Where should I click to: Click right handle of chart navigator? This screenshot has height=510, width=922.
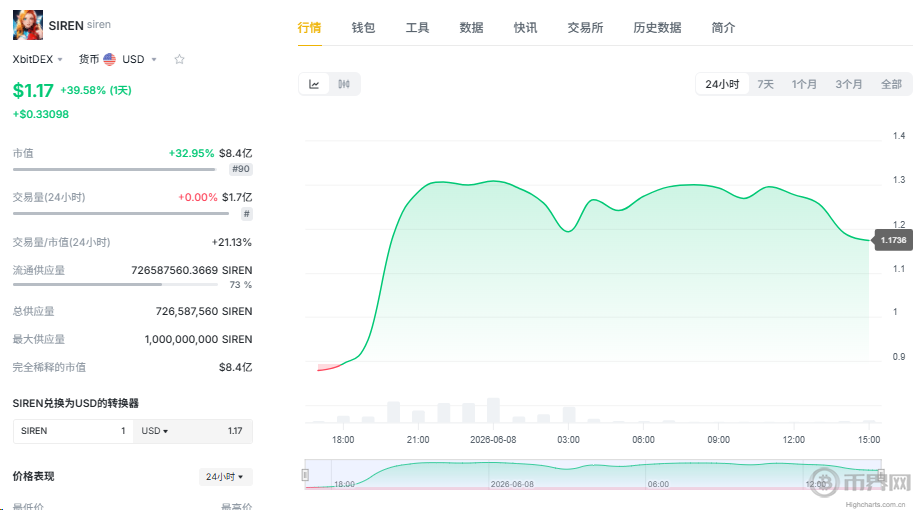(x=881, y=475)
